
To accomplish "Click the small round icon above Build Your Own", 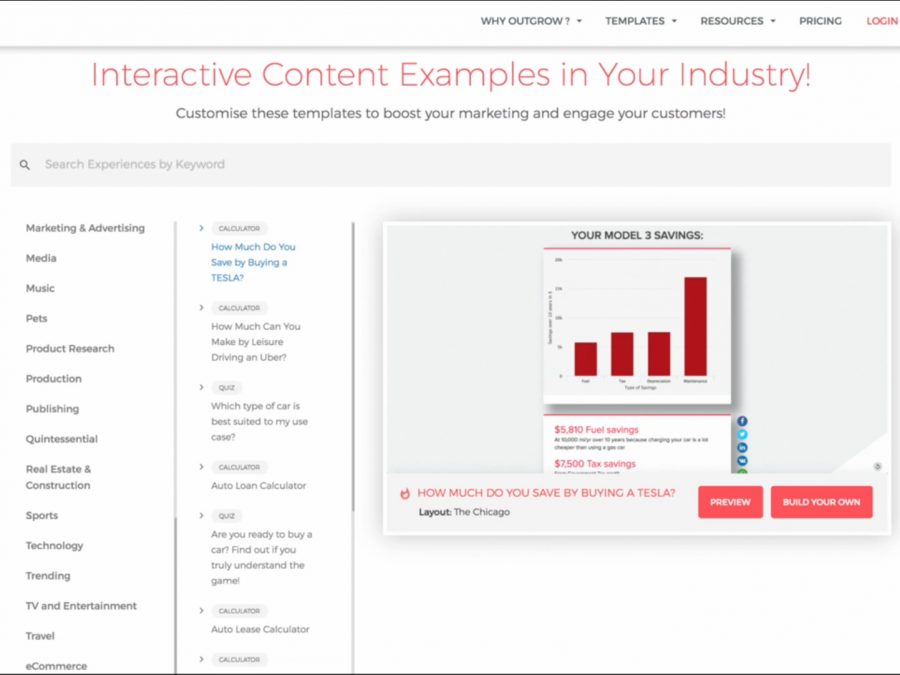I will pos(877,466).
